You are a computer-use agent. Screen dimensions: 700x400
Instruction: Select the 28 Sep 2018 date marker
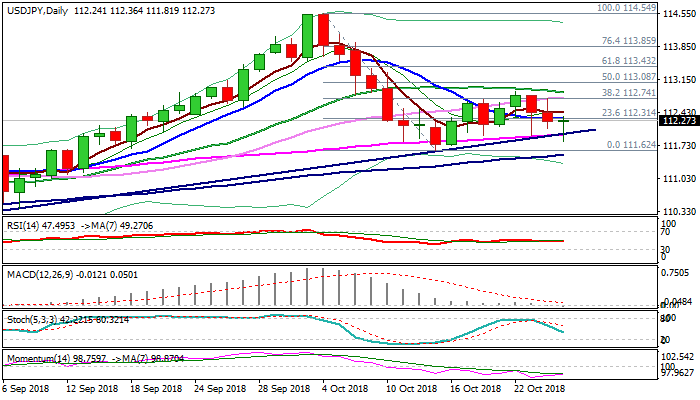(281, 388)
